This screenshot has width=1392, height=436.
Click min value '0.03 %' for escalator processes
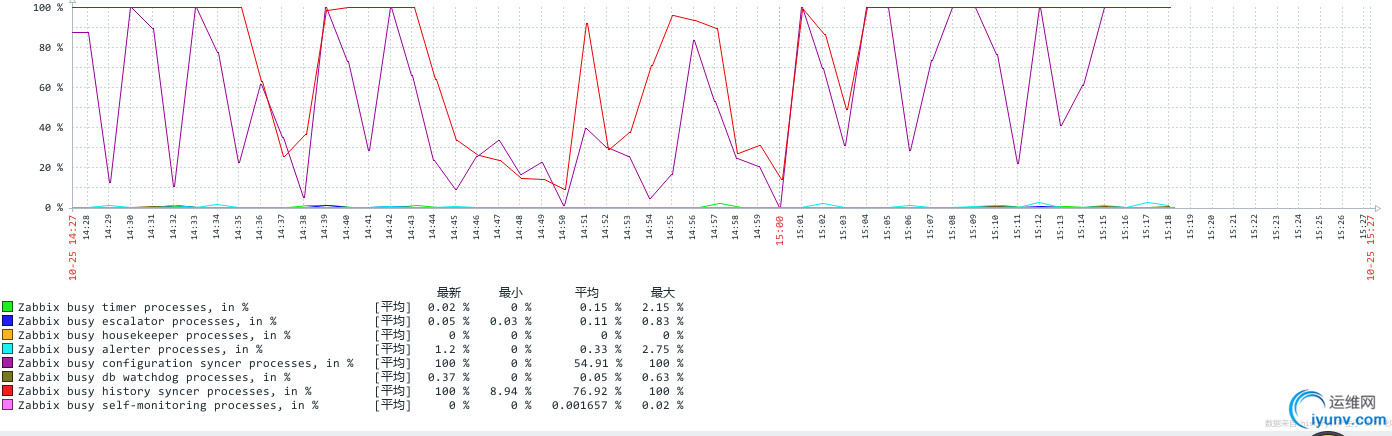[x=510, y=321]
